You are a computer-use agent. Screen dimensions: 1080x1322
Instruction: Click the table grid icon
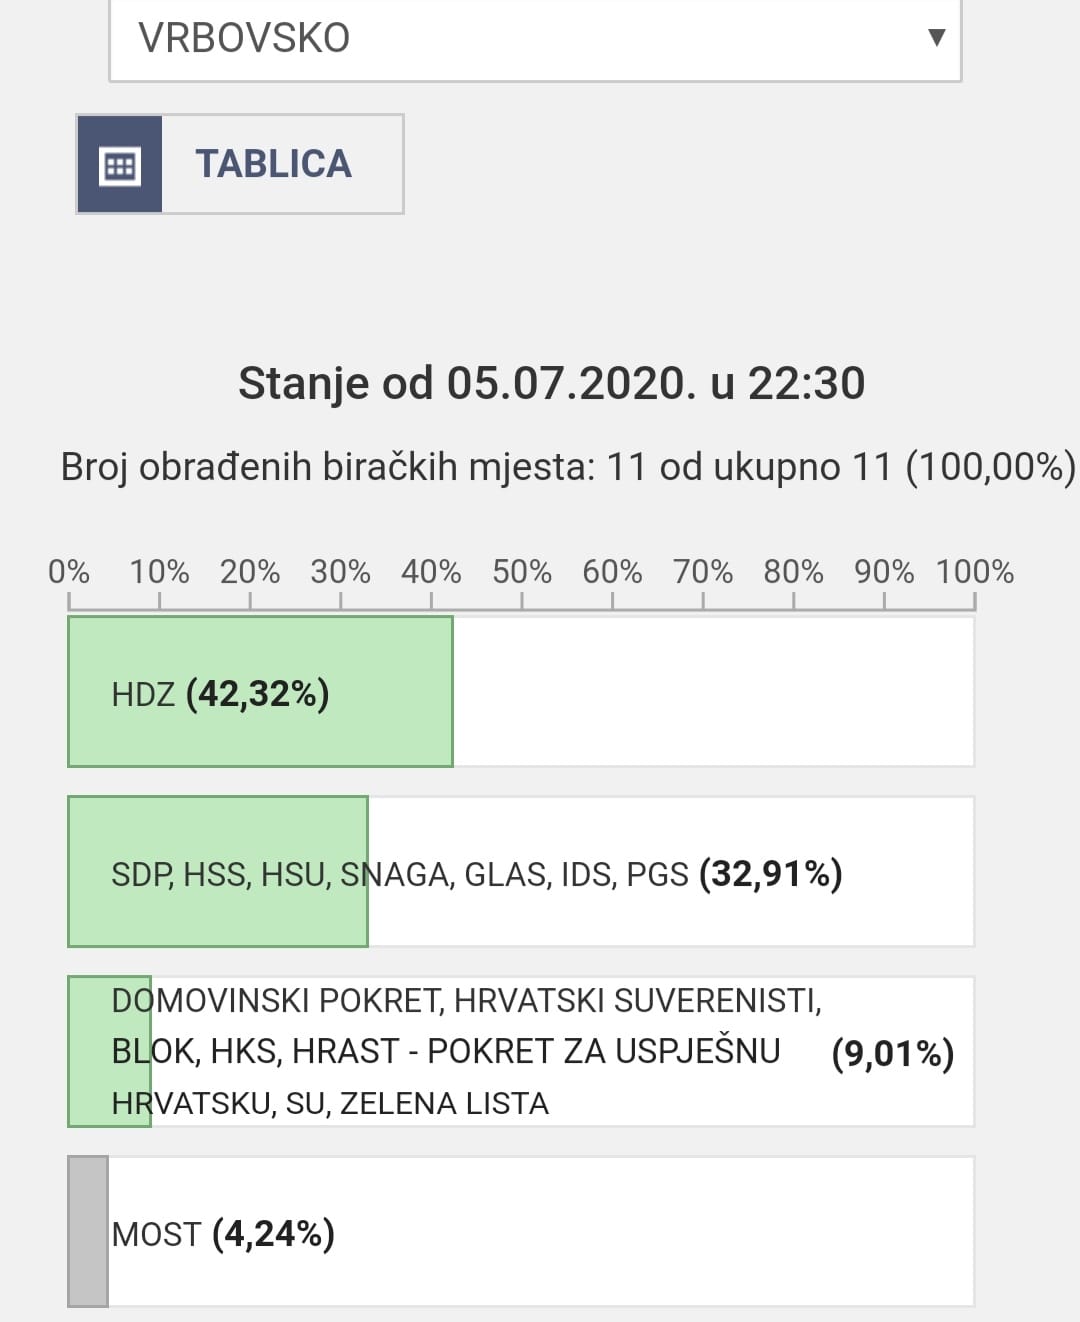click(x=119, y=164)
